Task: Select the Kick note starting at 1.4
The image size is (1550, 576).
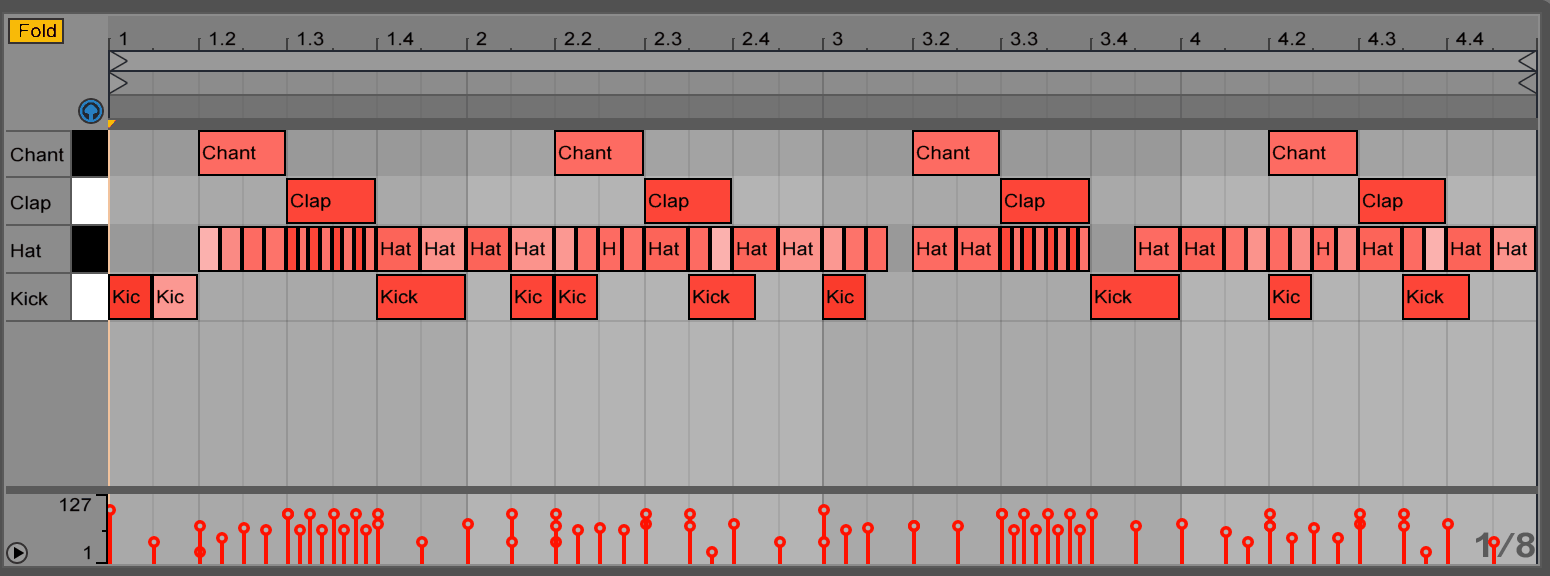Action: click(421, 297)
